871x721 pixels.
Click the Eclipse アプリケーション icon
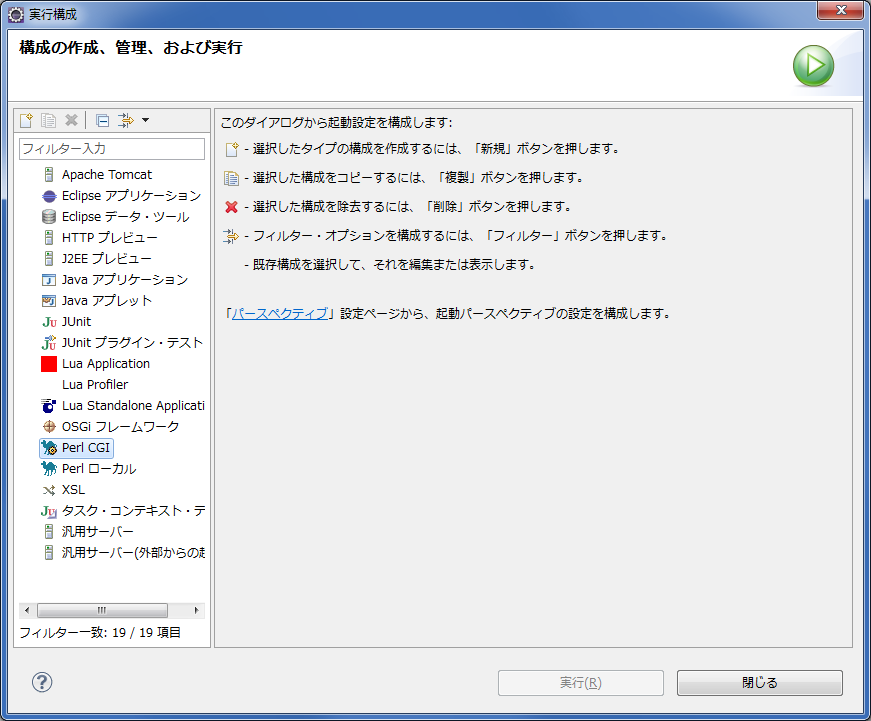(49, 196)
